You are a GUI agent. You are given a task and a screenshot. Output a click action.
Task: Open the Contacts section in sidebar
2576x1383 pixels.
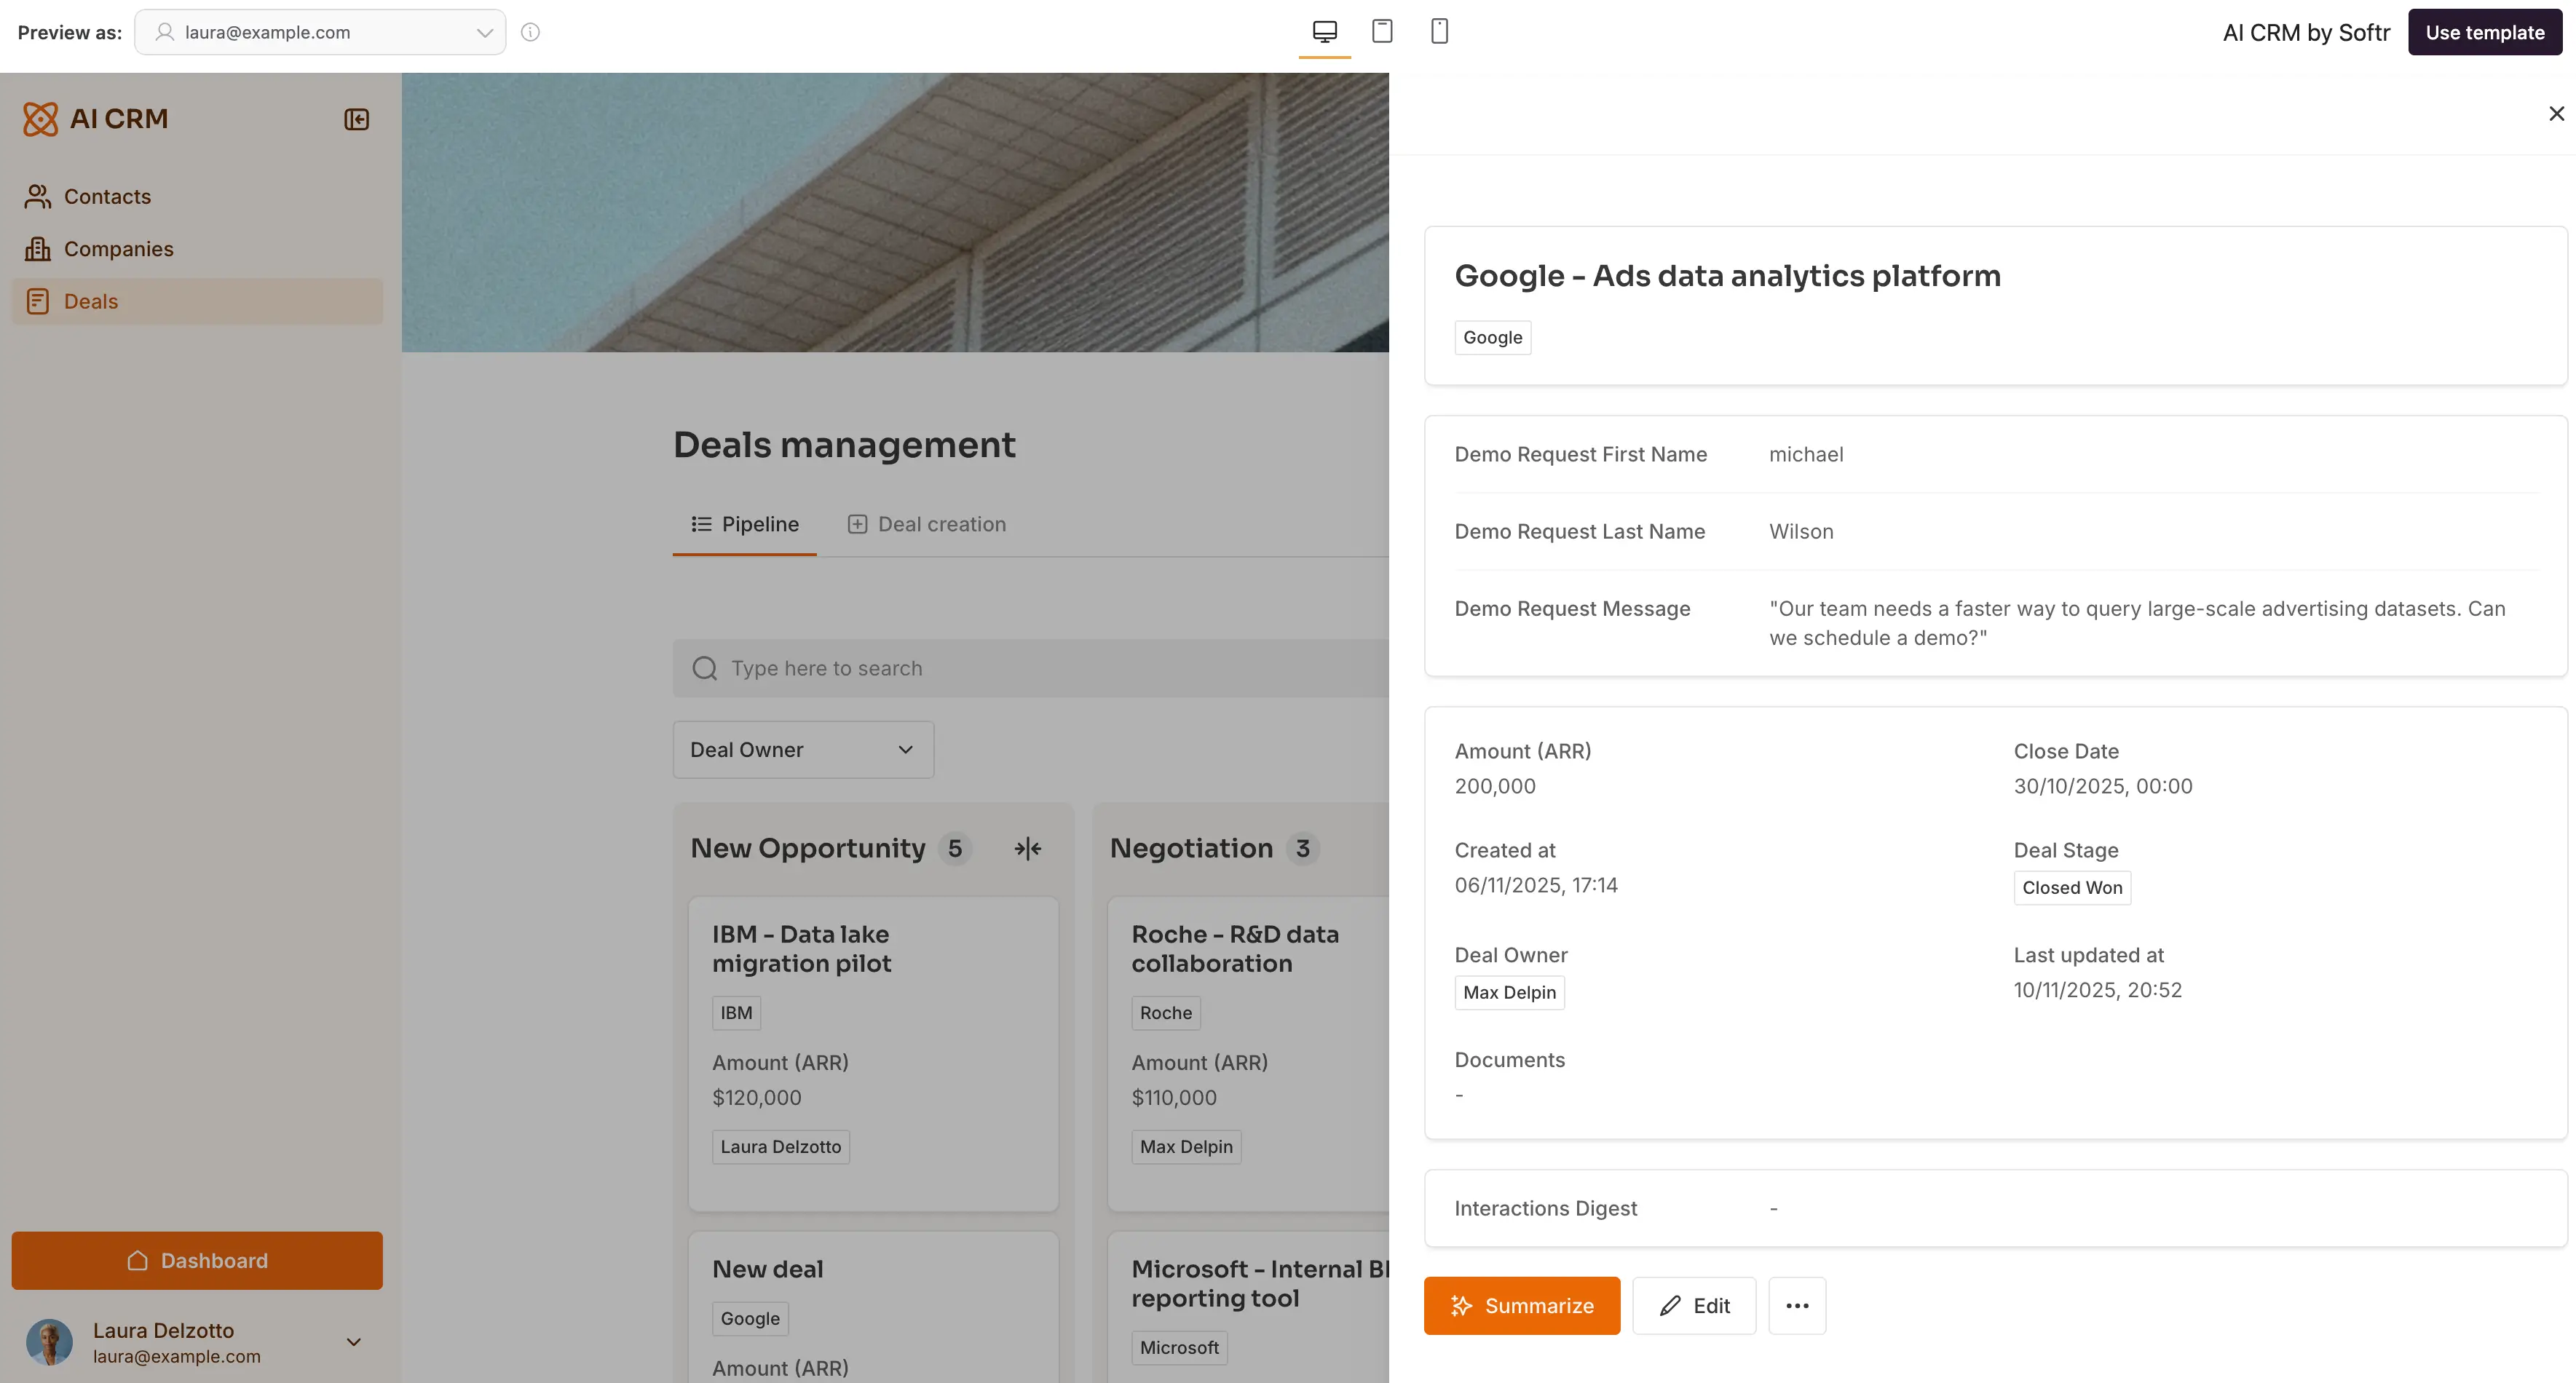click(107, 196)
